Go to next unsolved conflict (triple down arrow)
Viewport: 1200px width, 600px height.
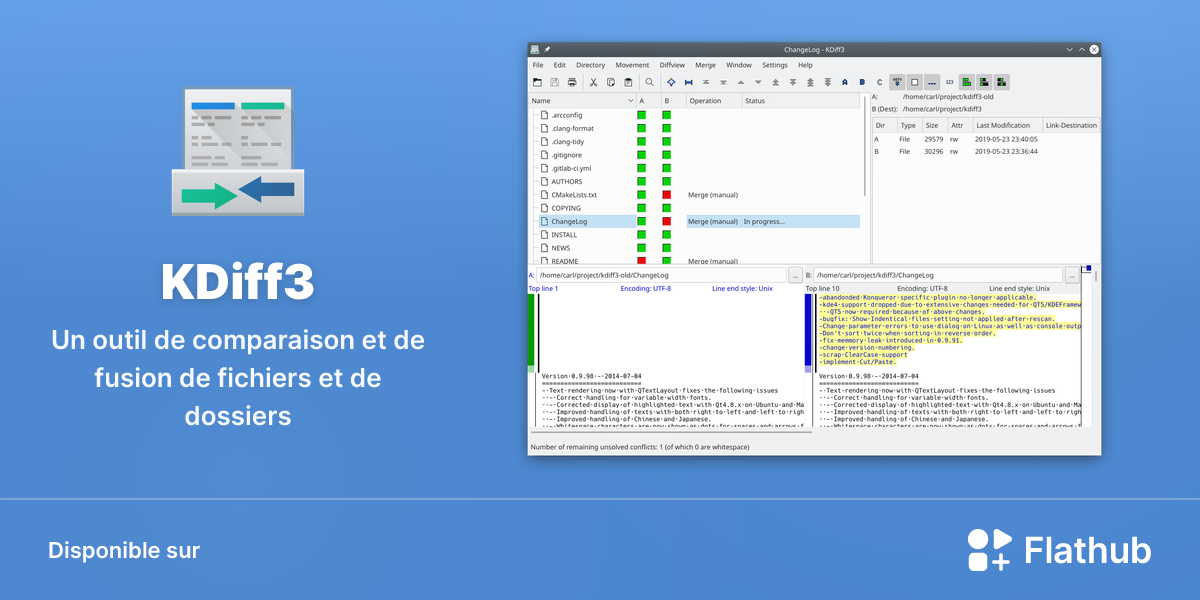[828, 82]
